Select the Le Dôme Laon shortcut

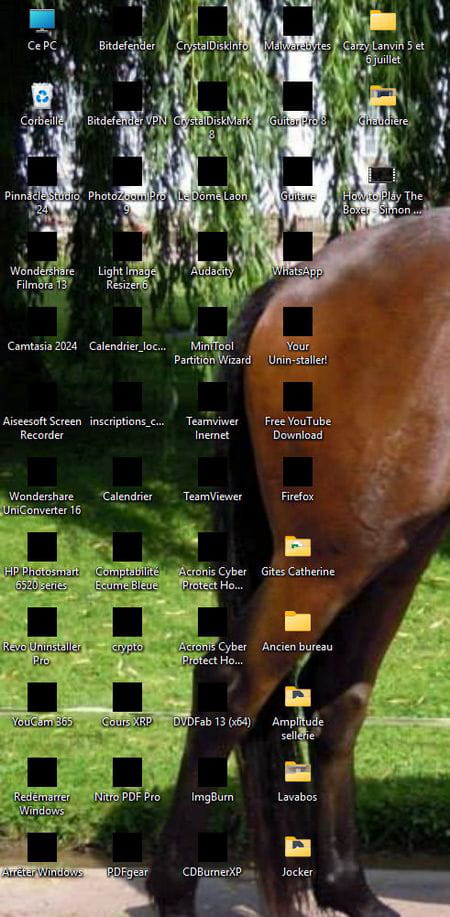212,171
